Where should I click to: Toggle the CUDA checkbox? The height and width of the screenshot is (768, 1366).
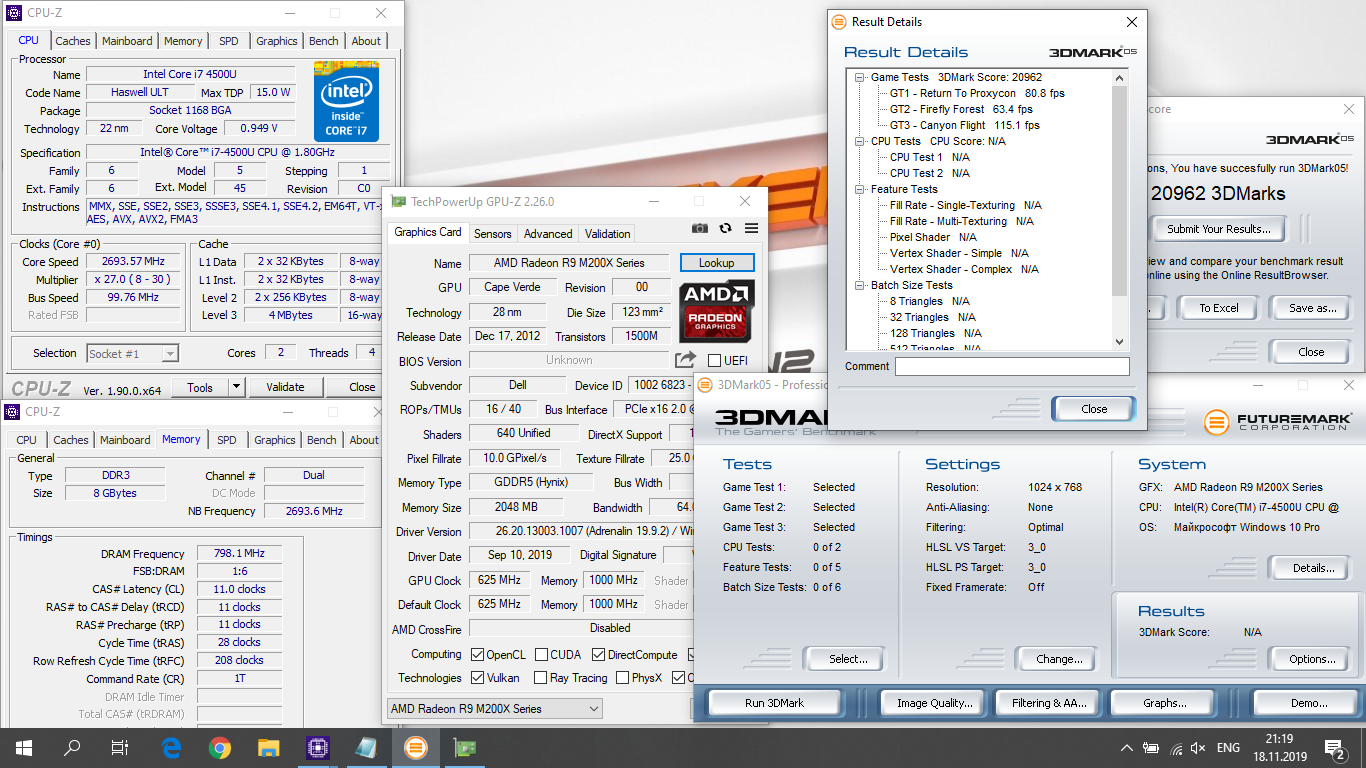pyautogui.click(x=541, y=655)
